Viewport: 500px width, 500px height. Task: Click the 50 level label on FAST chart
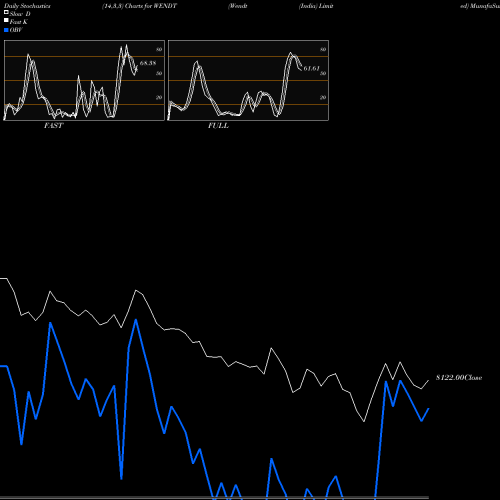pos(159,73)
